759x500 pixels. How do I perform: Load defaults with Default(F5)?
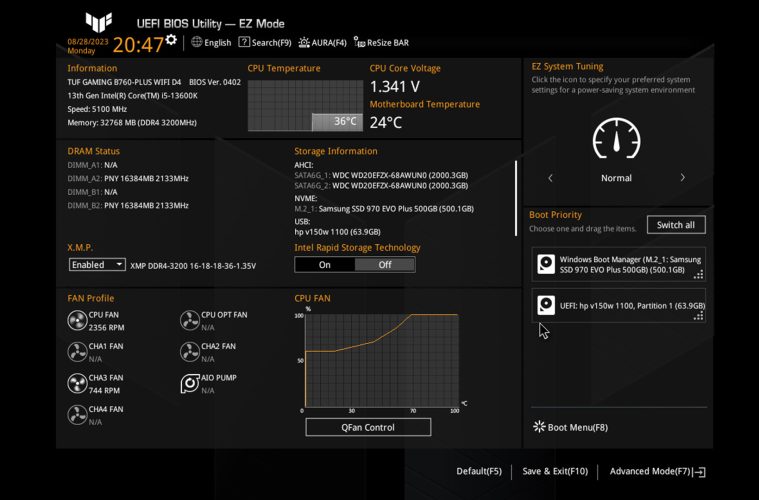point(479,471)
